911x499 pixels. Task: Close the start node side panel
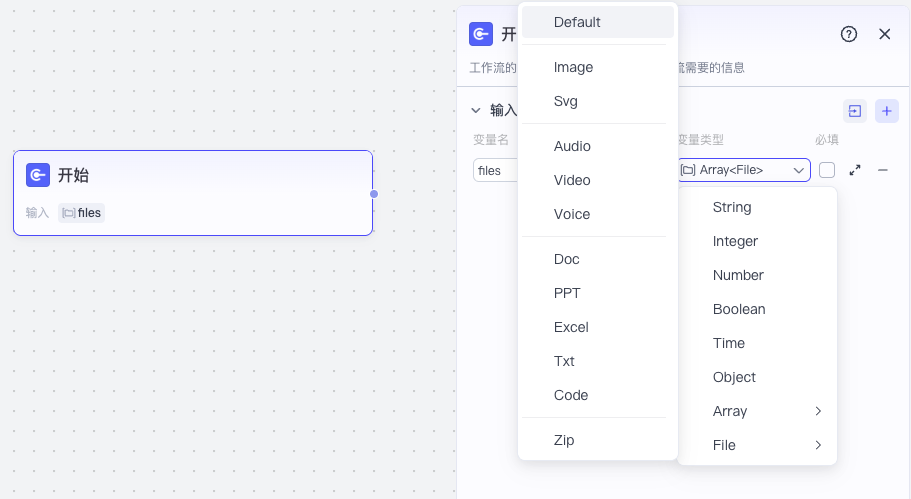pyautogui.click(x=884, y=34)
